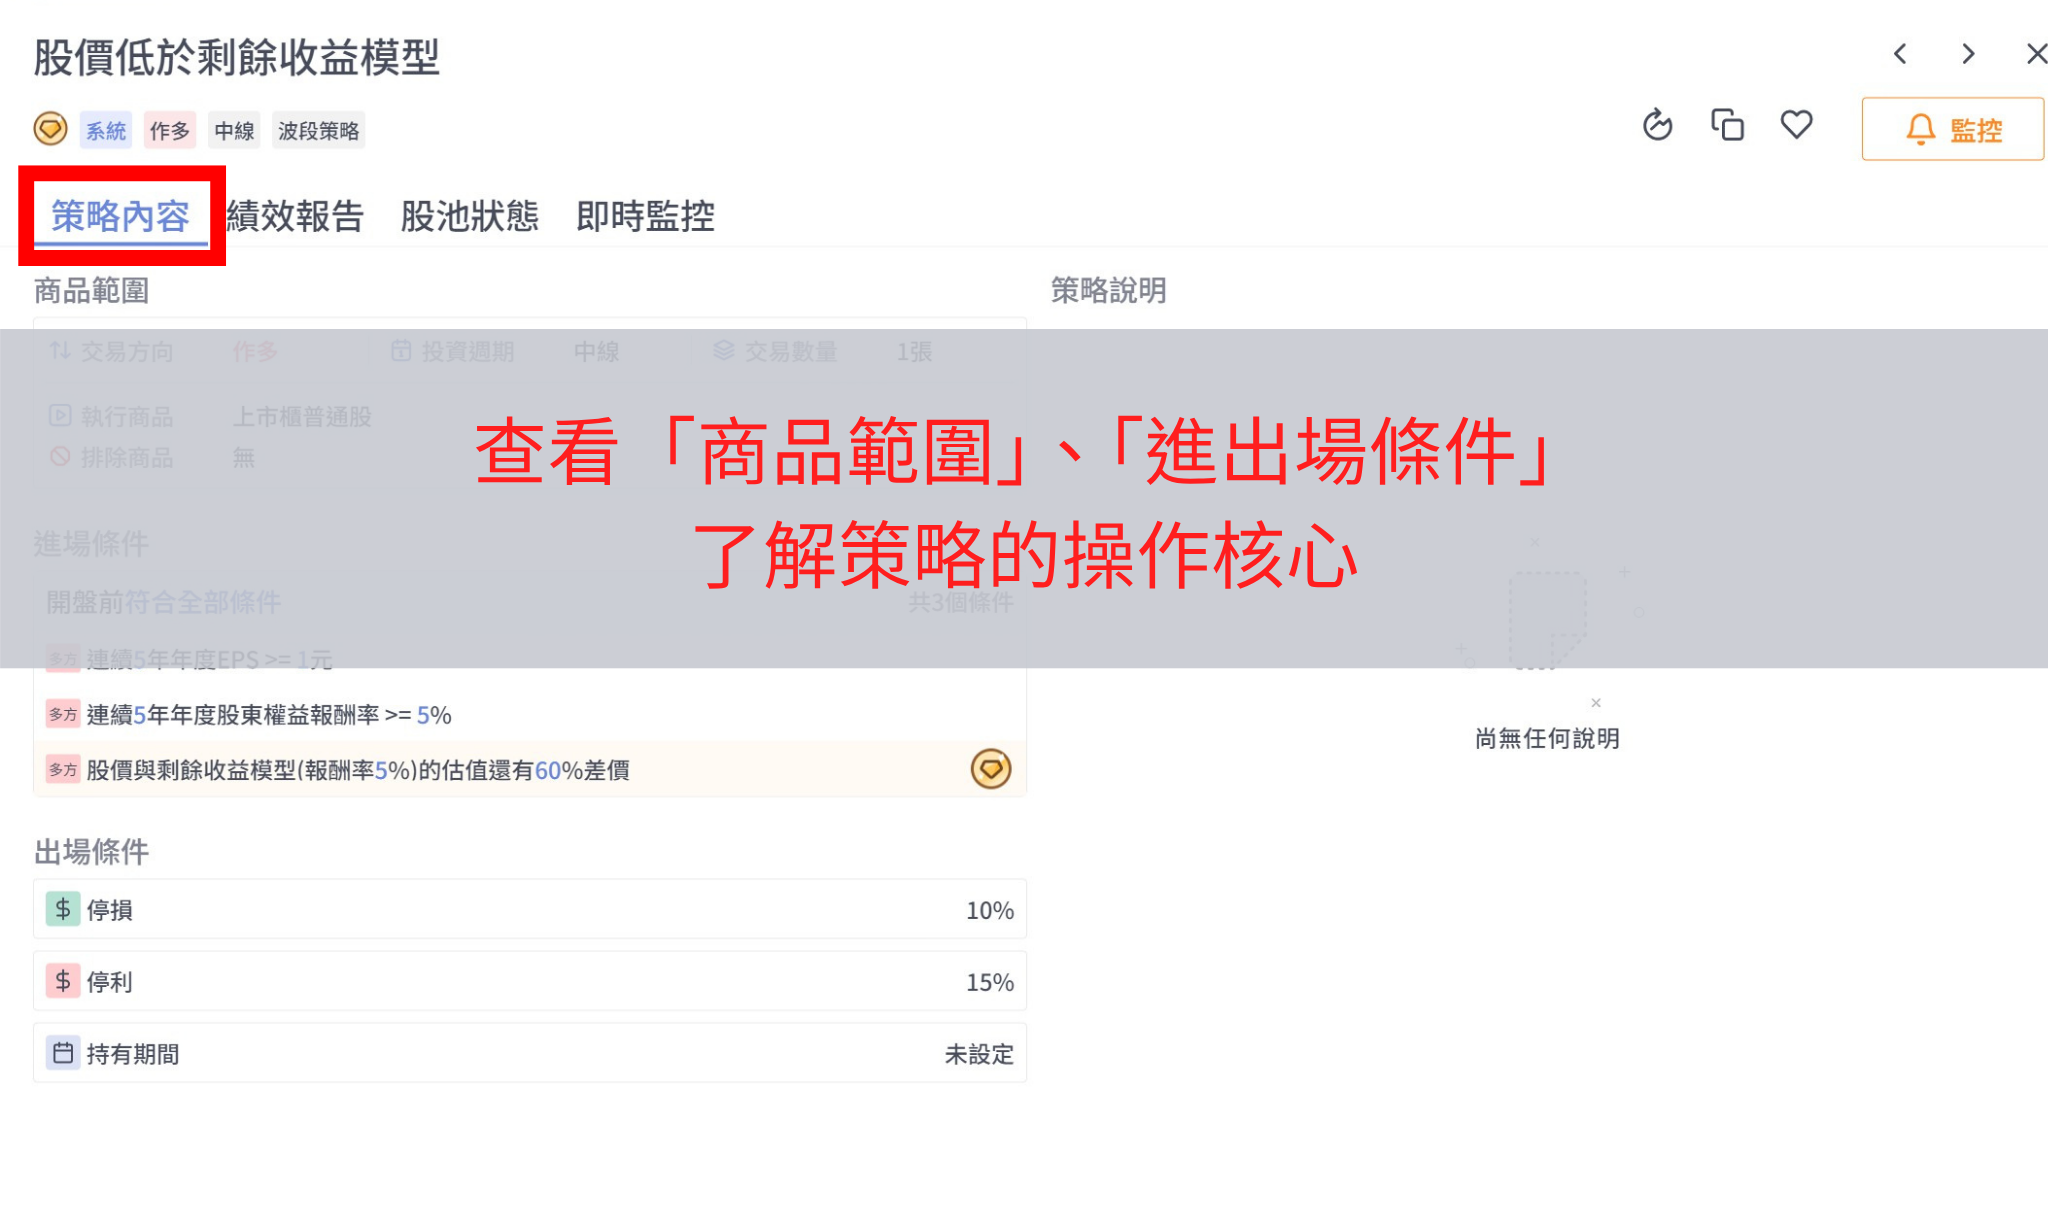Go to previous strategy with left chevron

click(1900, 54)
